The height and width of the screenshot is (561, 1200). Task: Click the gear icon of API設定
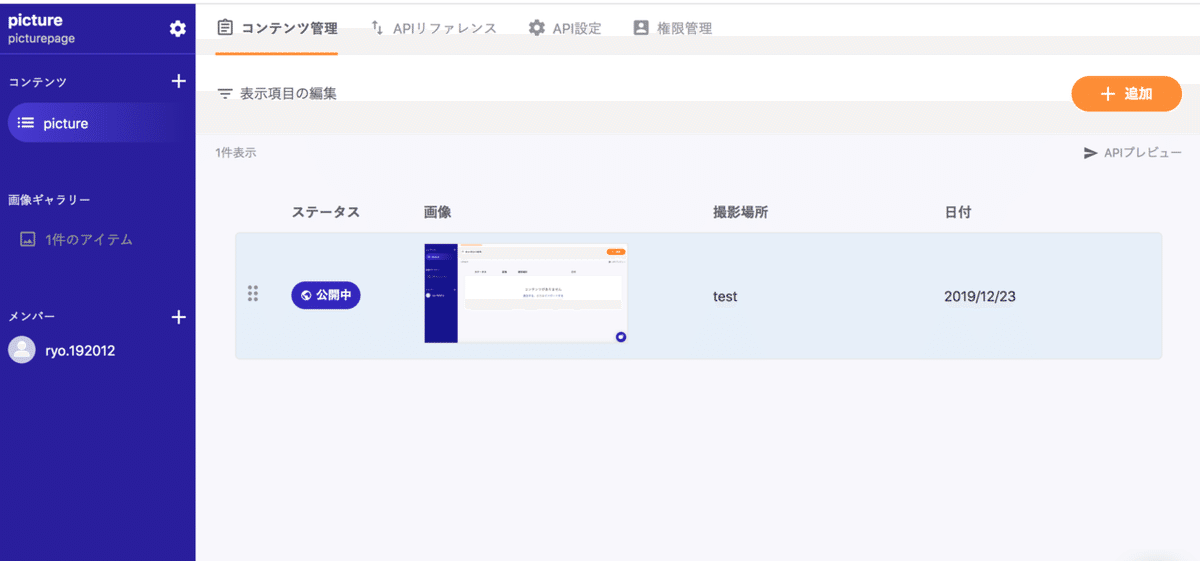click(537, 28)
